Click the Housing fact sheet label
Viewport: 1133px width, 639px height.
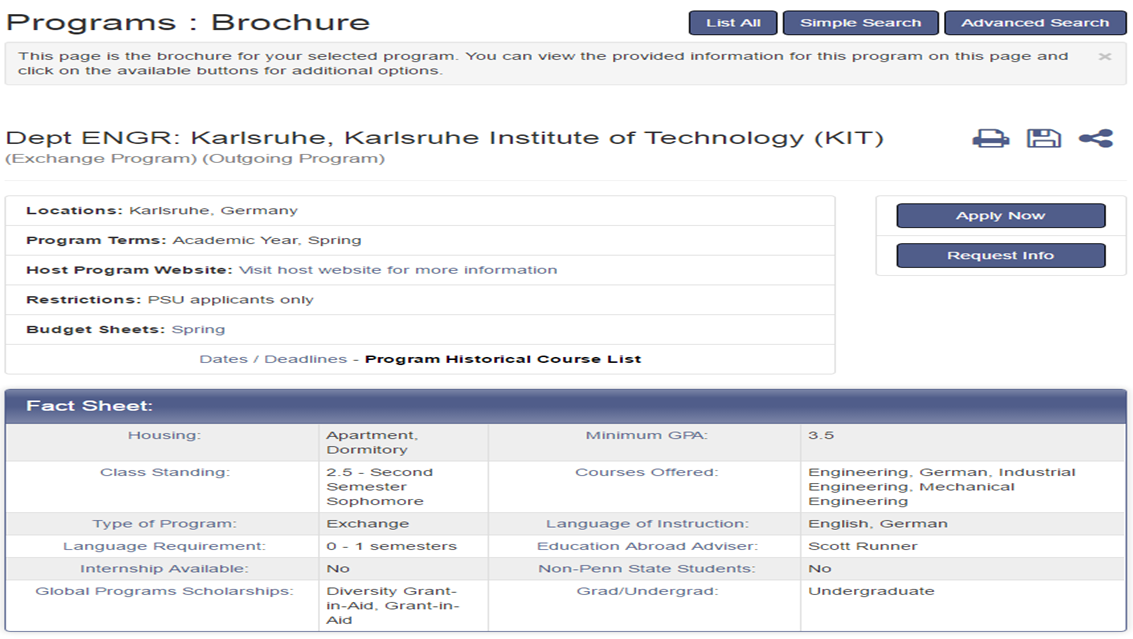[x=164, y=435]
